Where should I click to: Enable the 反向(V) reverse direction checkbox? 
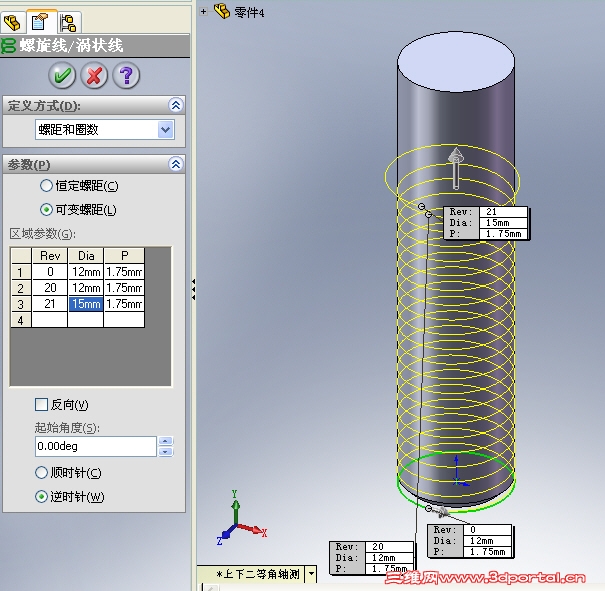coord(41,405)
